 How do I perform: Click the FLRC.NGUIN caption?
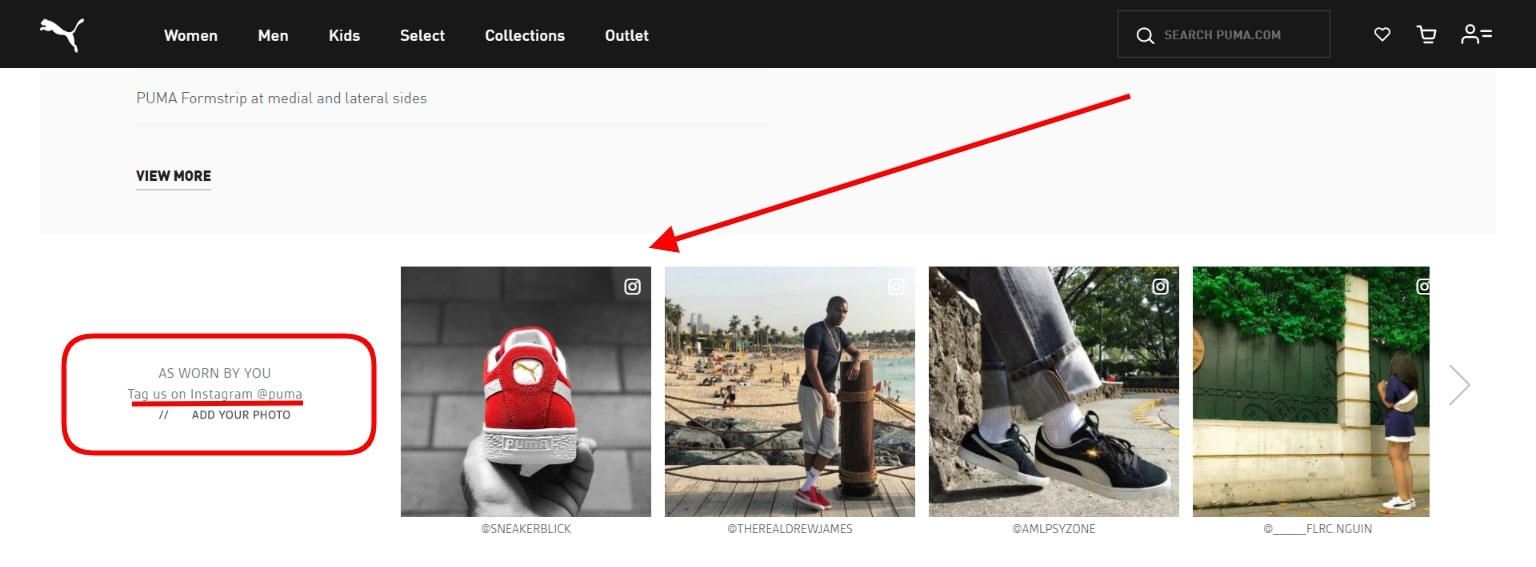click(x=1318, y=529)
